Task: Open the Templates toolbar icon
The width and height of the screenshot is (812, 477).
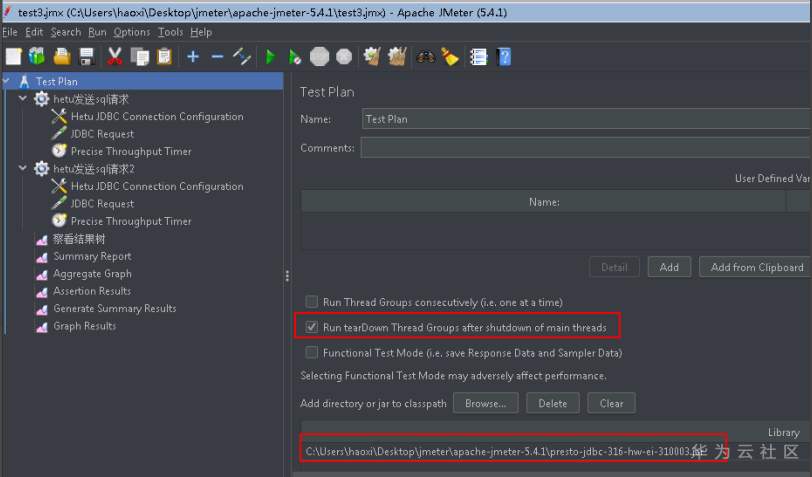Action: point(37,56)
